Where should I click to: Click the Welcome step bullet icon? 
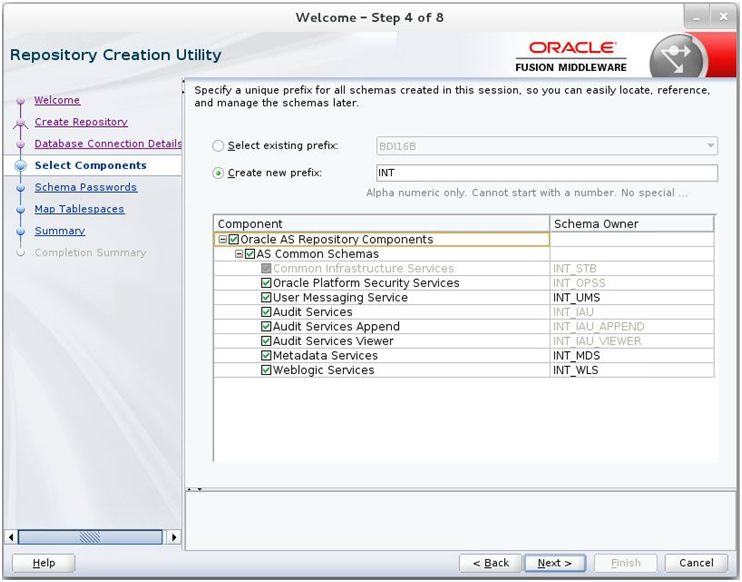pos(20,101)
